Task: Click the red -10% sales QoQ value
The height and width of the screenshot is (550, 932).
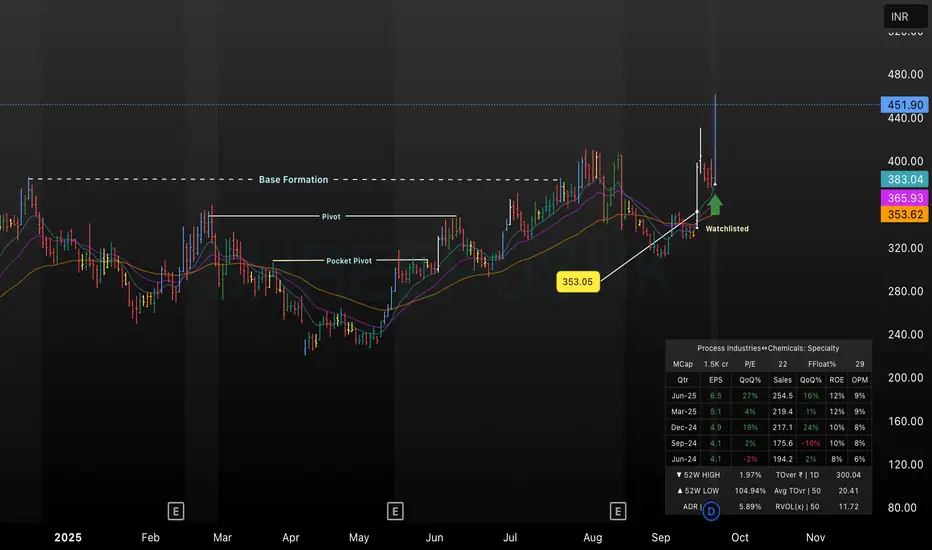Action: (811, 443)
